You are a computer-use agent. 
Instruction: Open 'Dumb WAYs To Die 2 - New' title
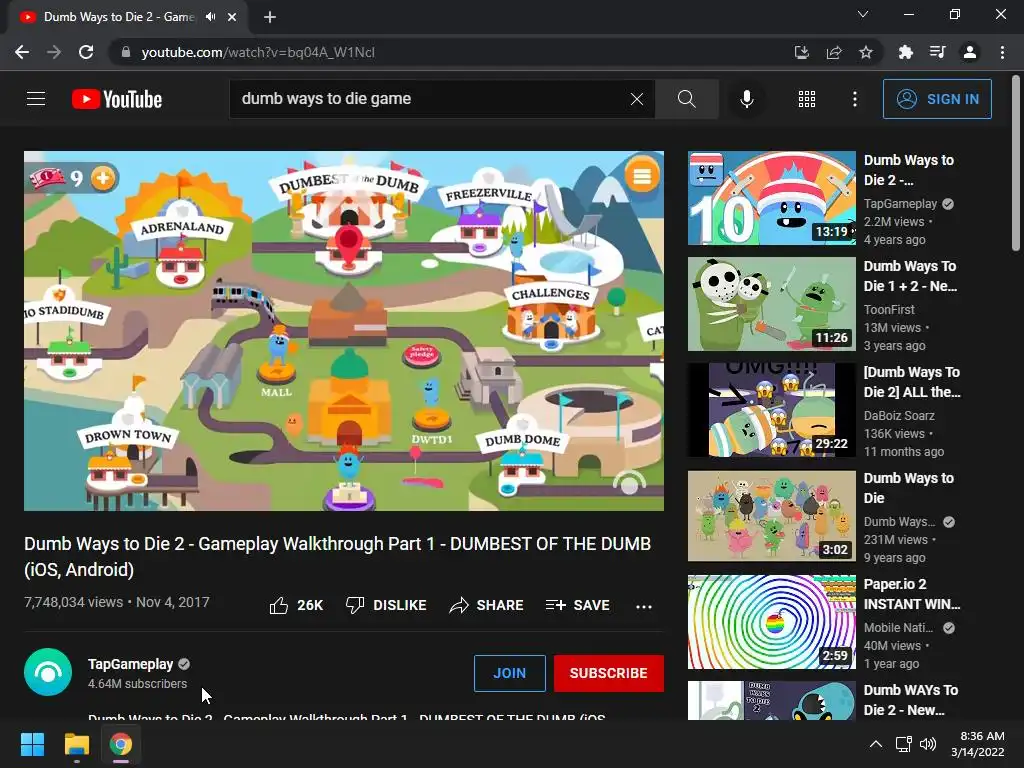(911, 699)
